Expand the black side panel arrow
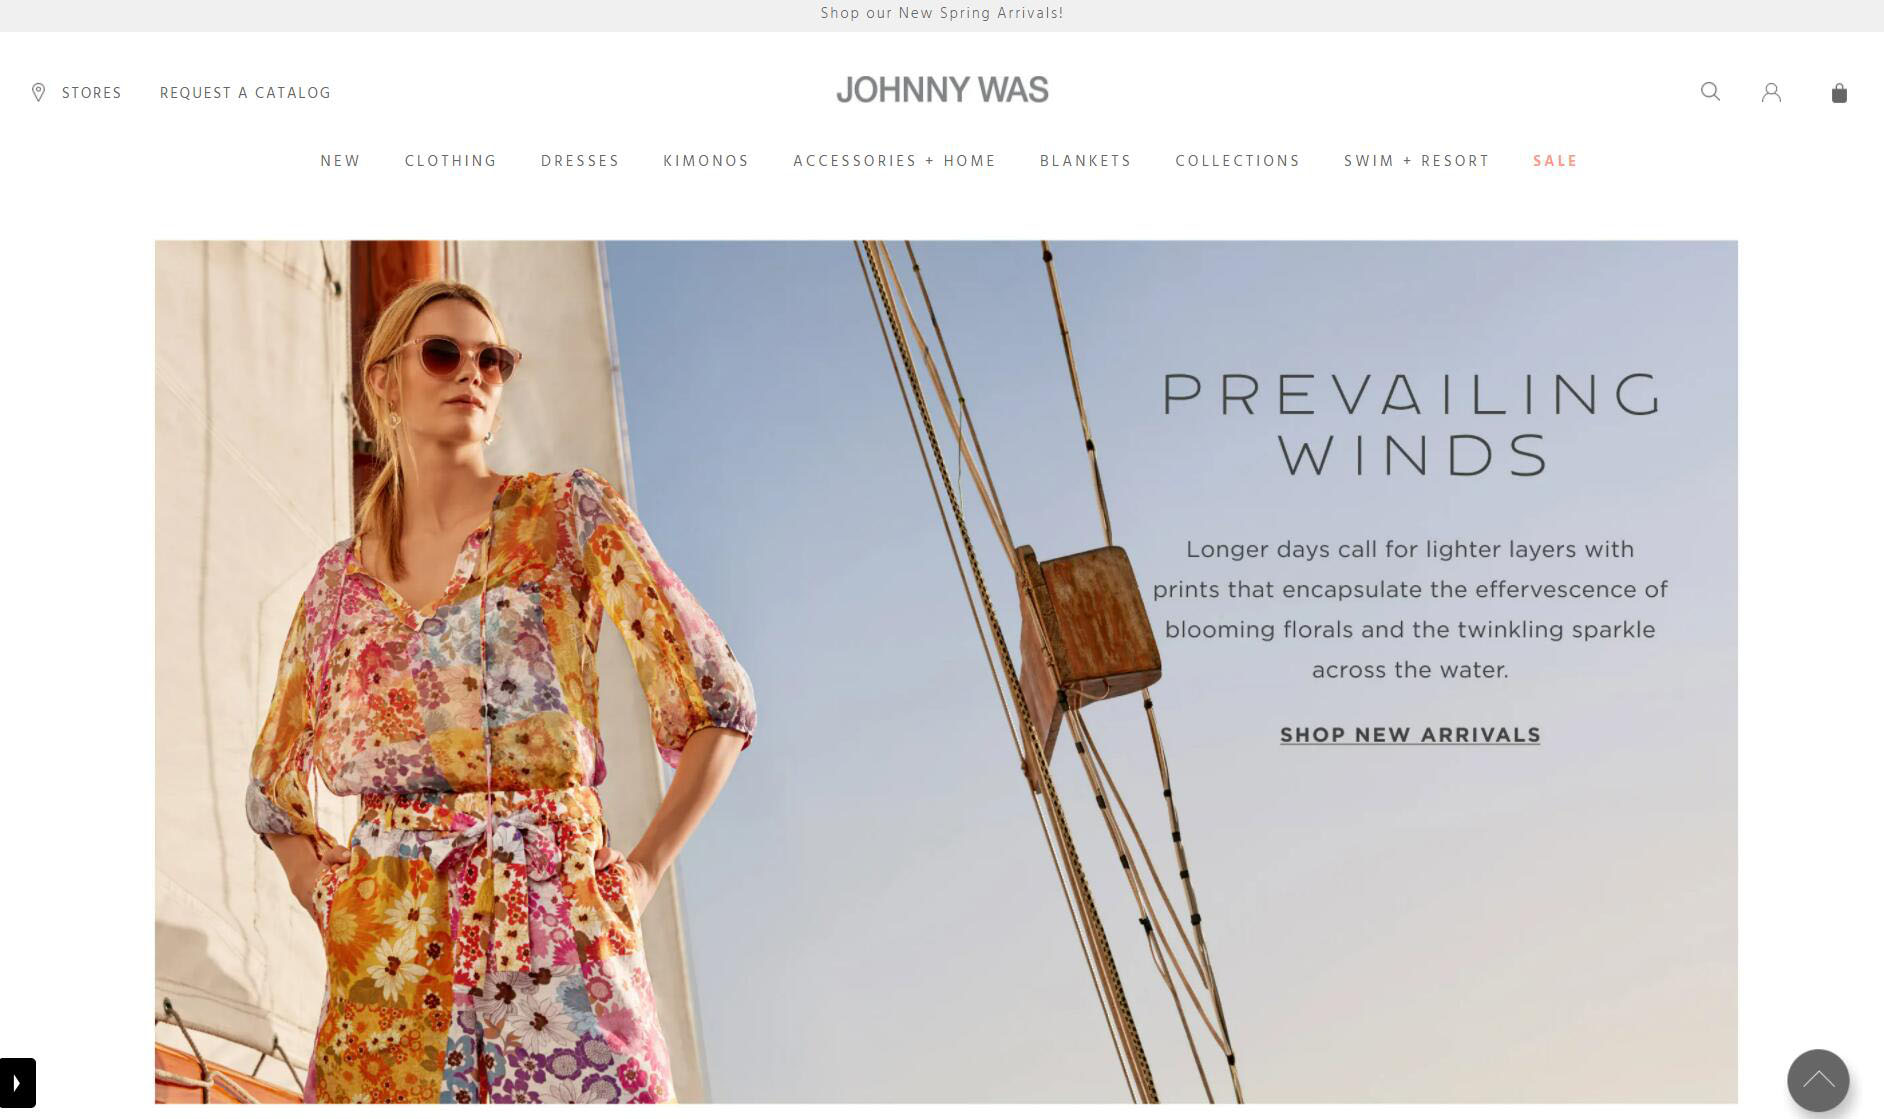Viewport: 1884px width, 1119px height. click(x=17, y=1083)
